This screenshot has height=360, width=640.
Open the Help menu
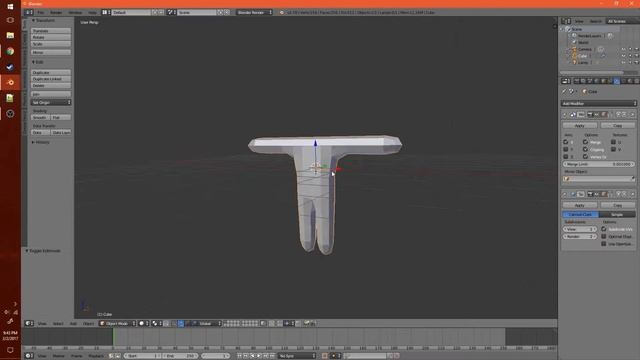[x=92, y=13]
